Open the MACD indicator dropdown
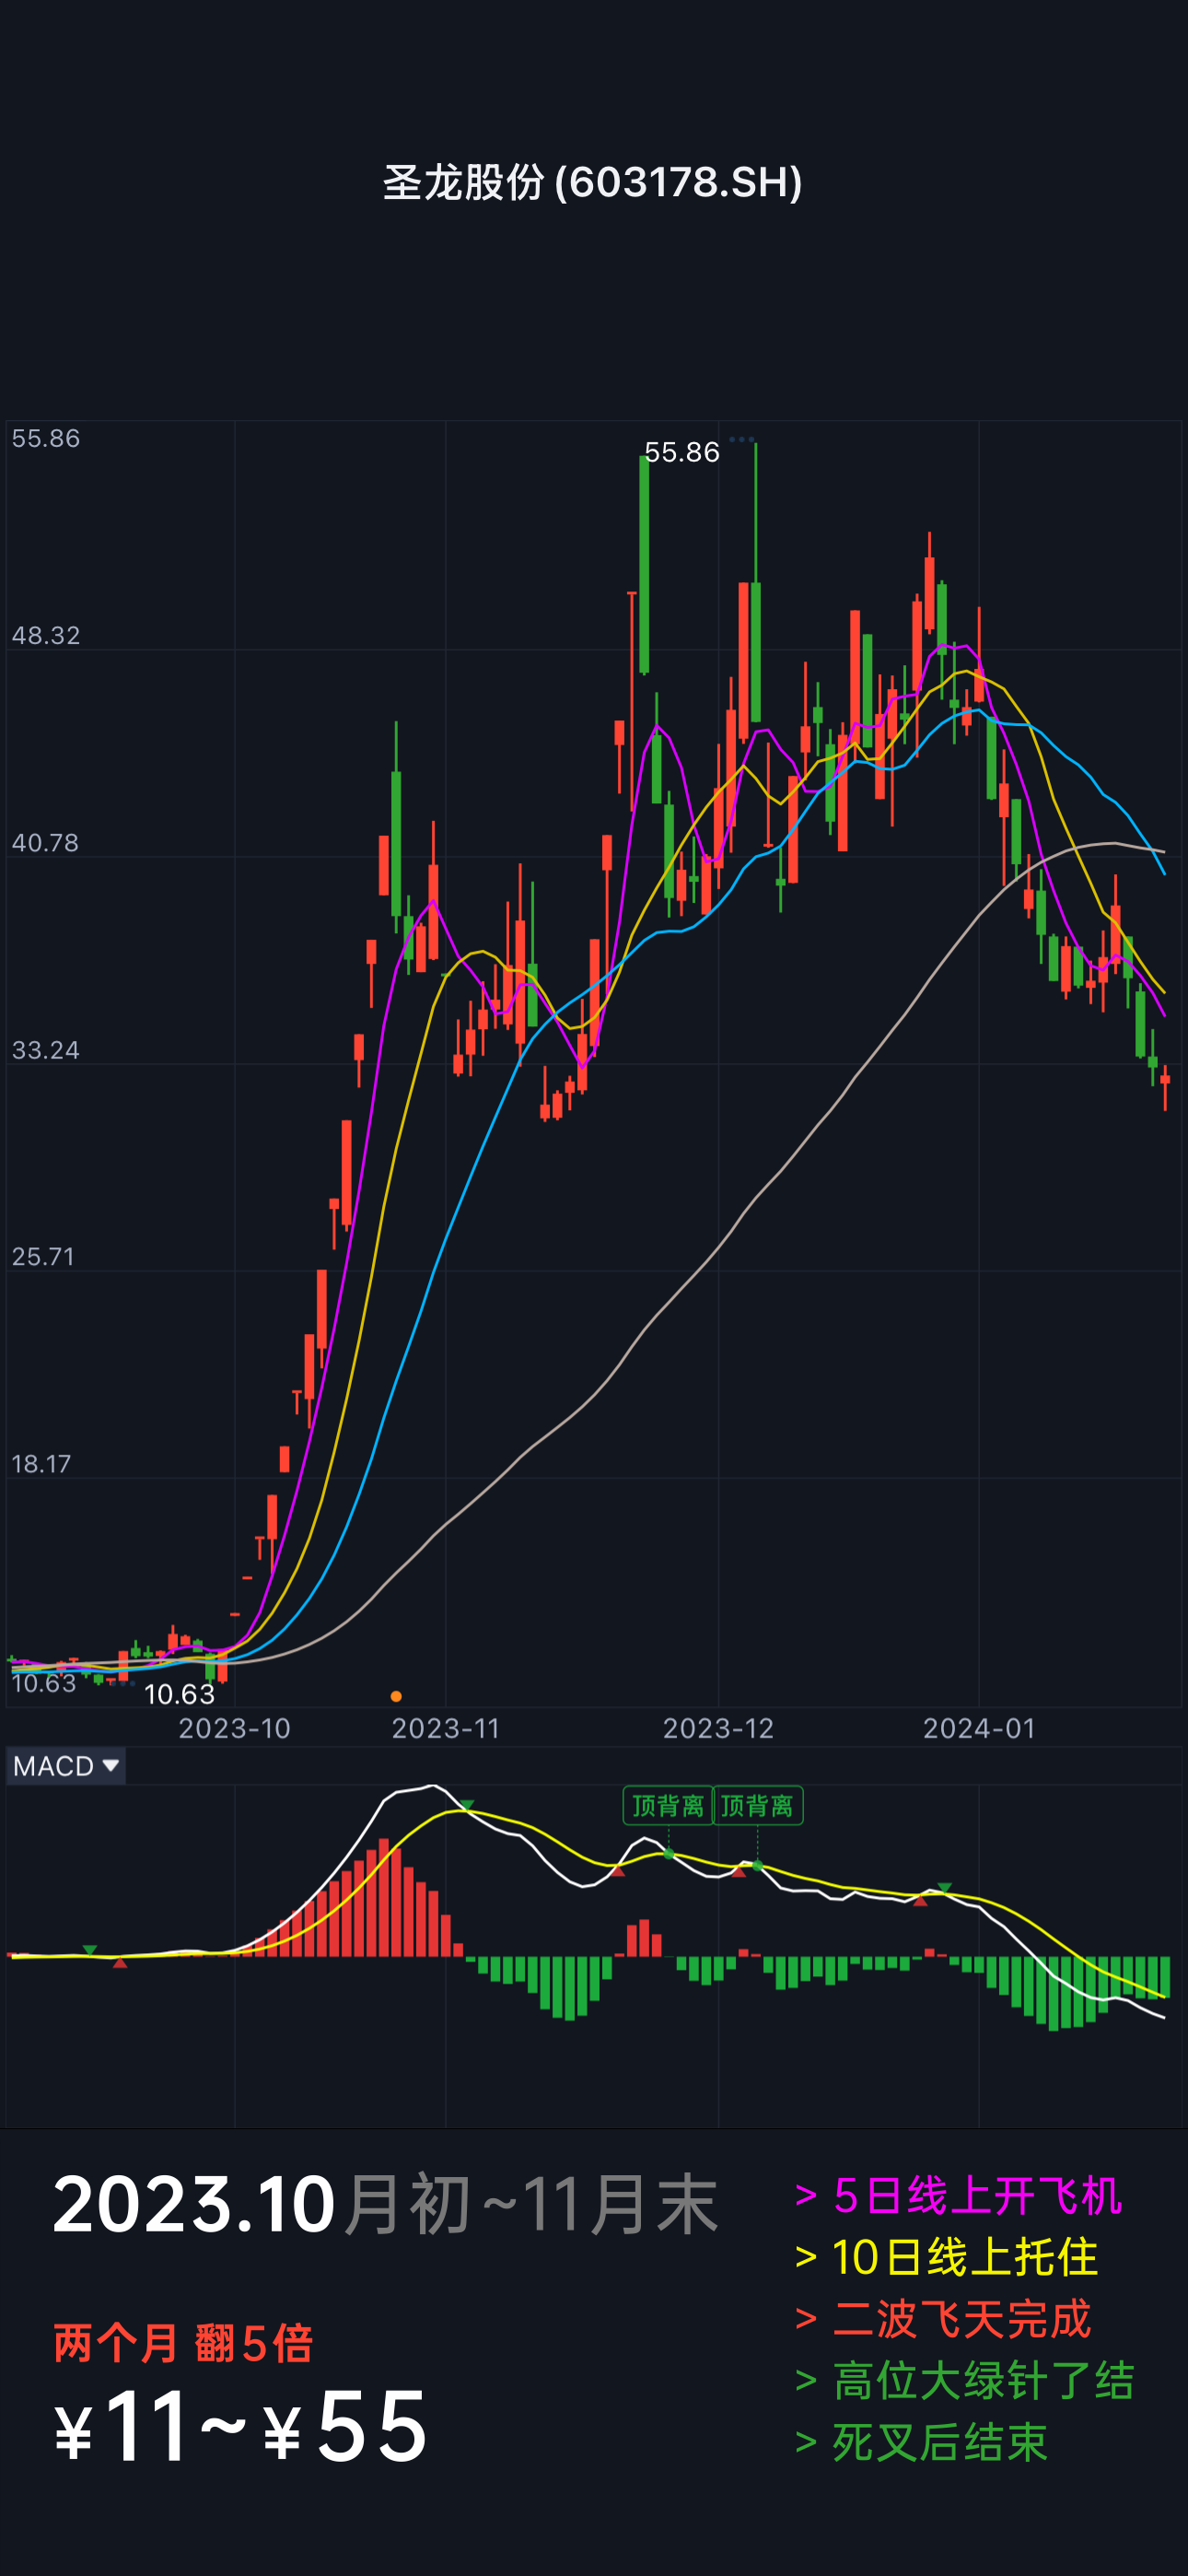 (66, 1766)
